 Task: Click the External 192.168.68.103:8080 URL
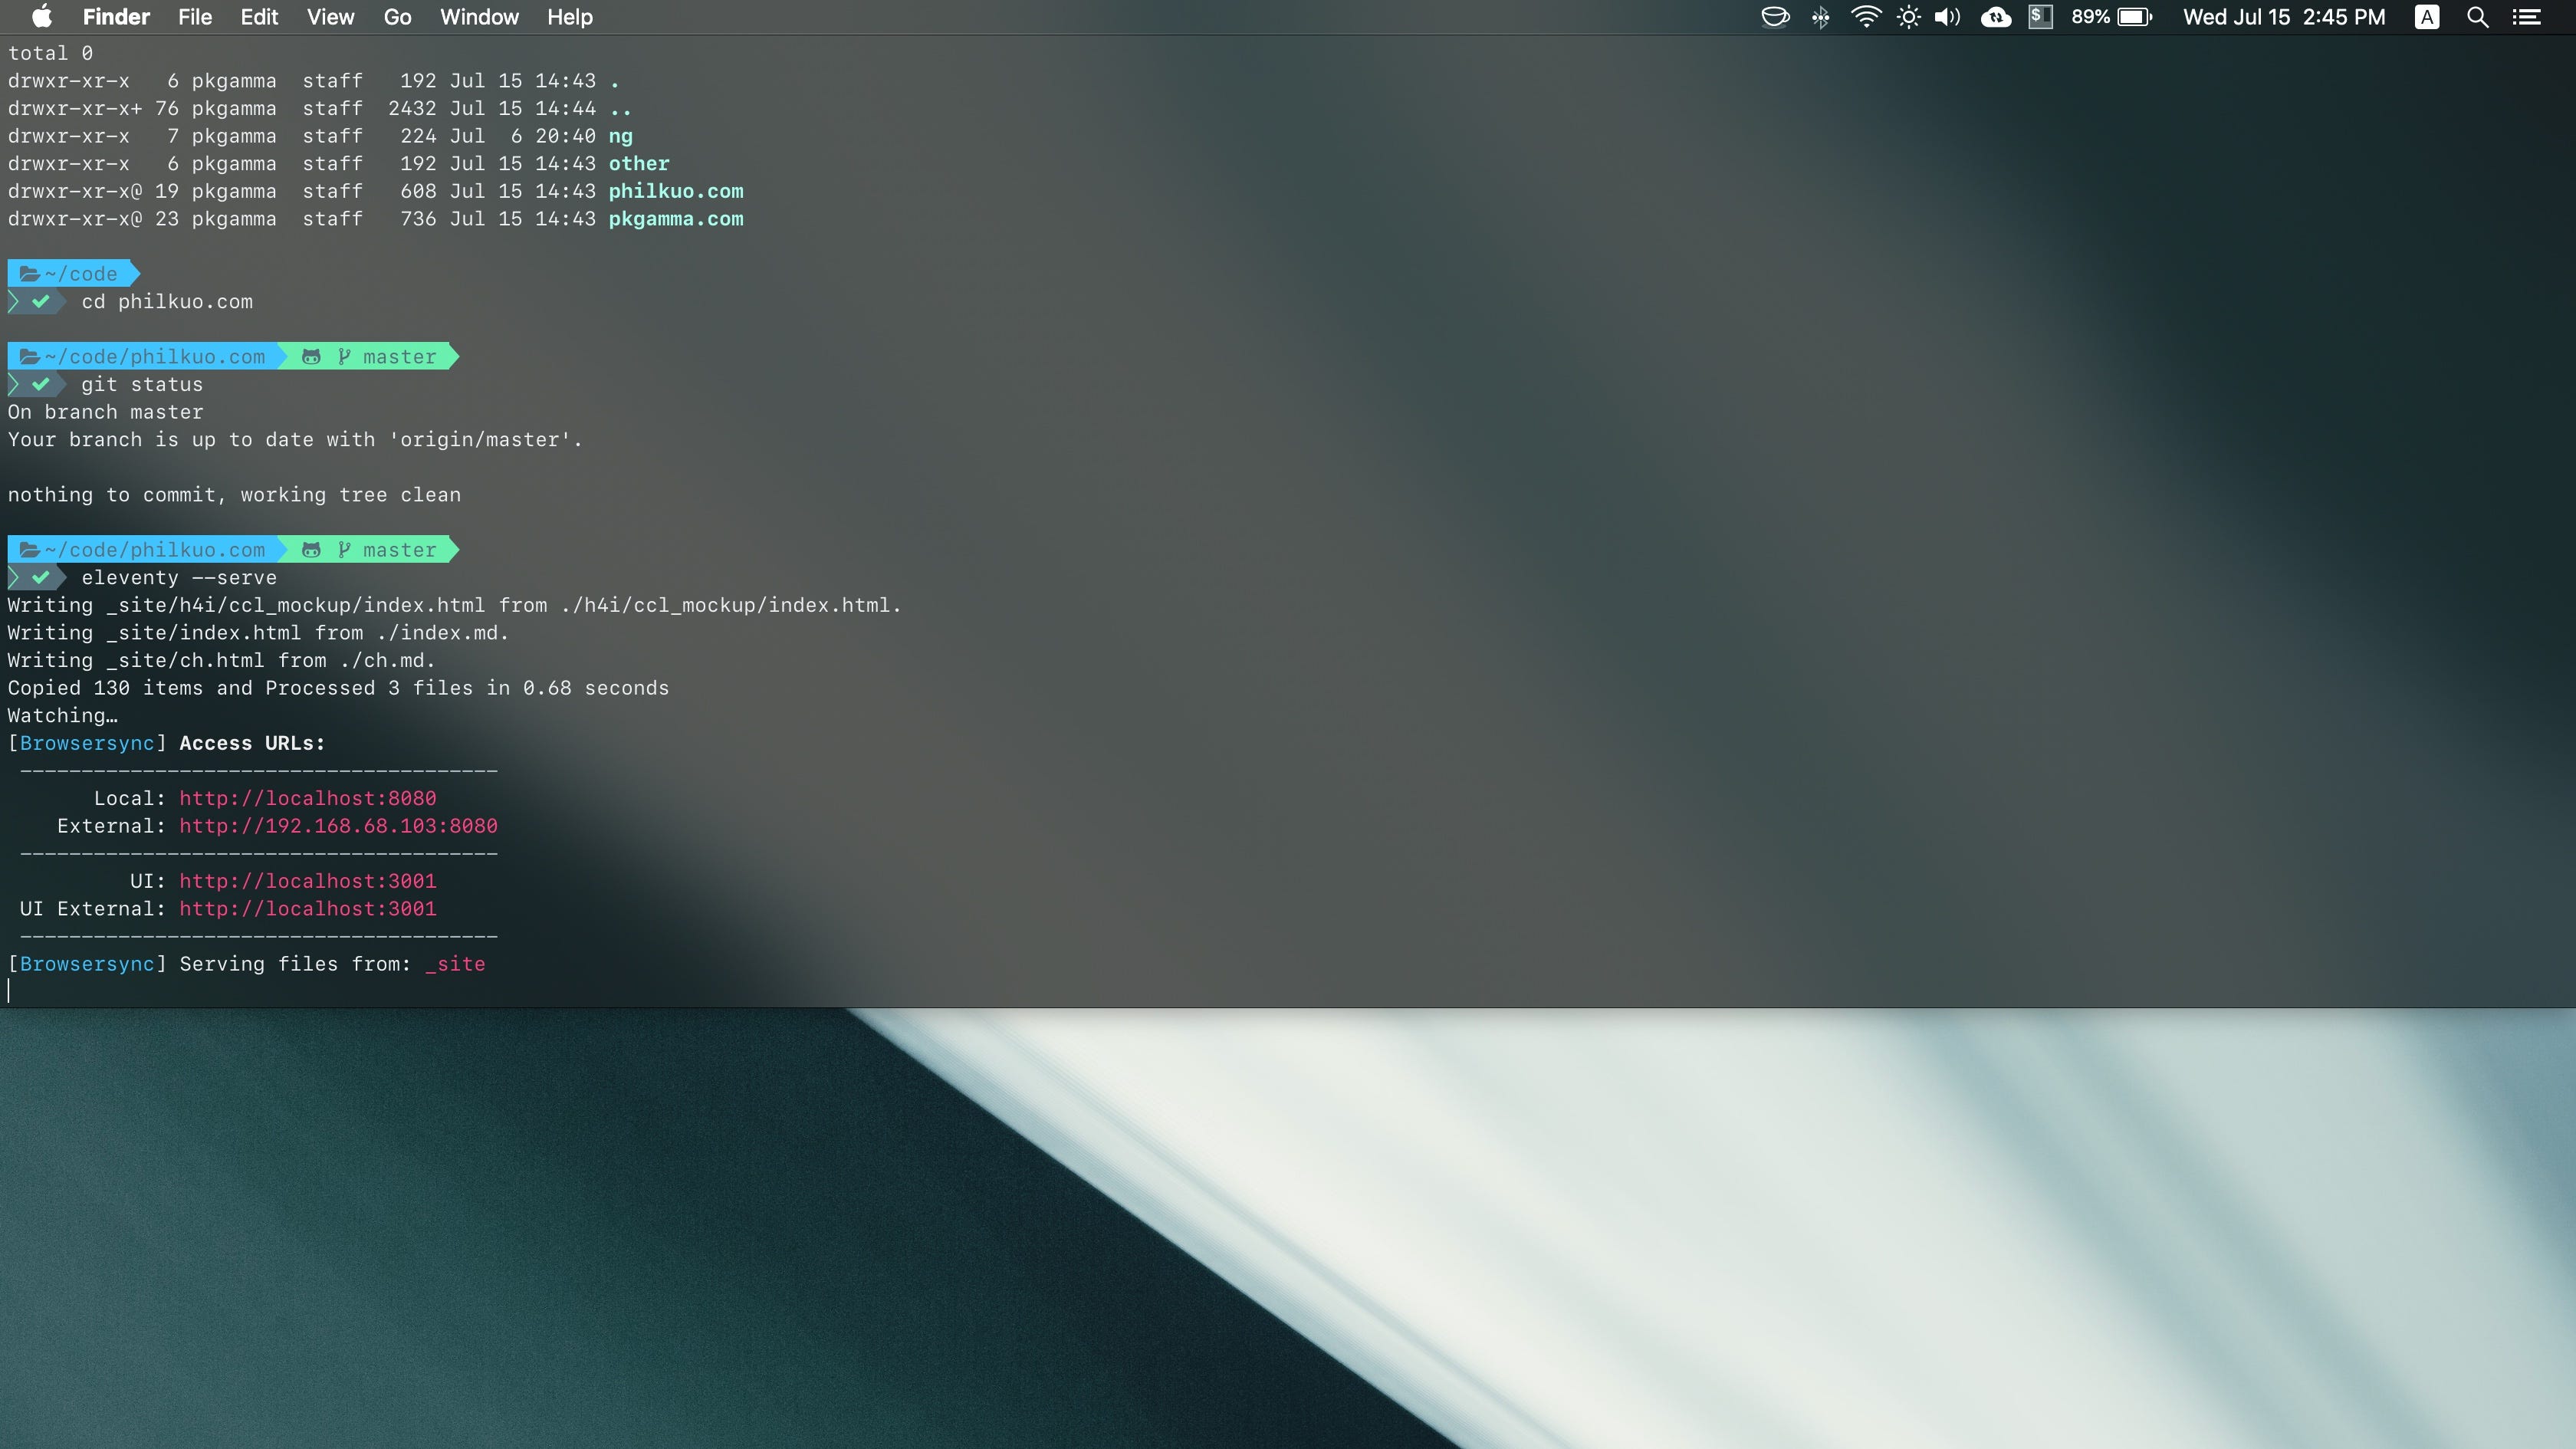click(x=338, y=826)
